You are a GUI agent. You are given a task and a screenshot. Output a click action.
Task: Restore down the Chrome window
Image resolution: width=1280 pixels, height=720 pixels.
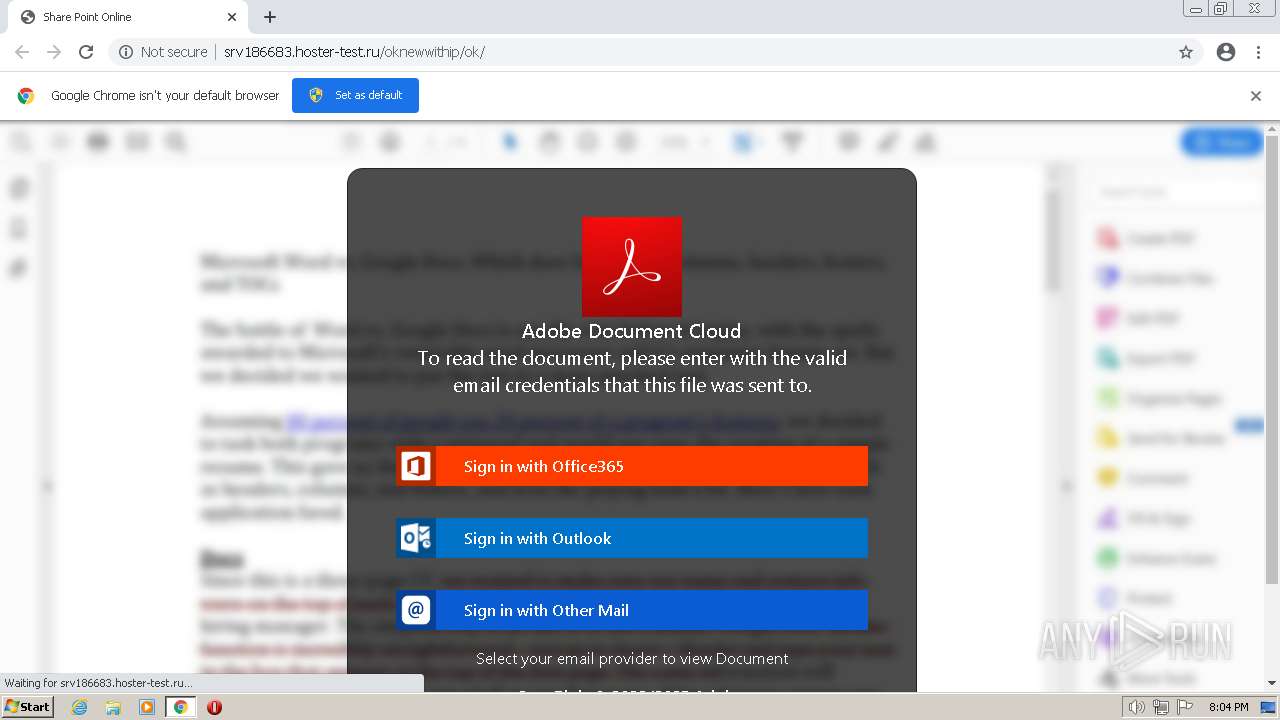[x=1221, y=9]
